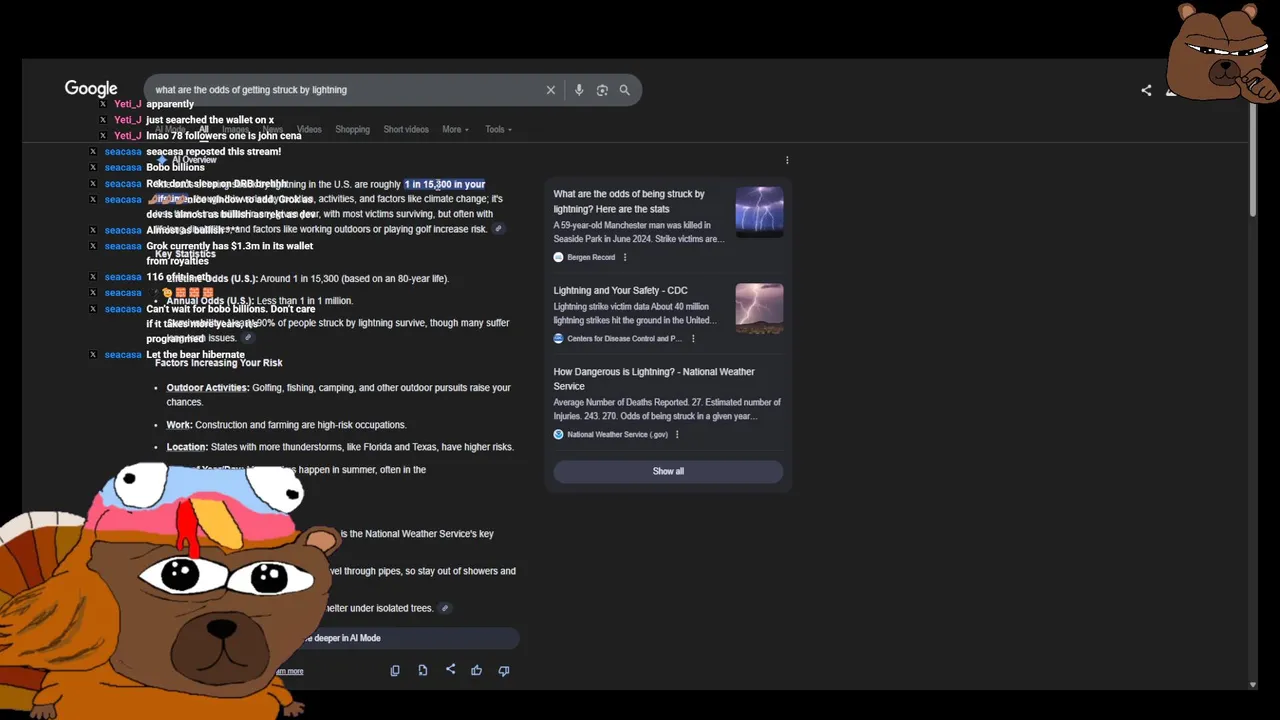This screenshot has height=720, width=1280.
Task: Open 'How Dangerous is Lightning?' NWS link
Action: [654, 379]
